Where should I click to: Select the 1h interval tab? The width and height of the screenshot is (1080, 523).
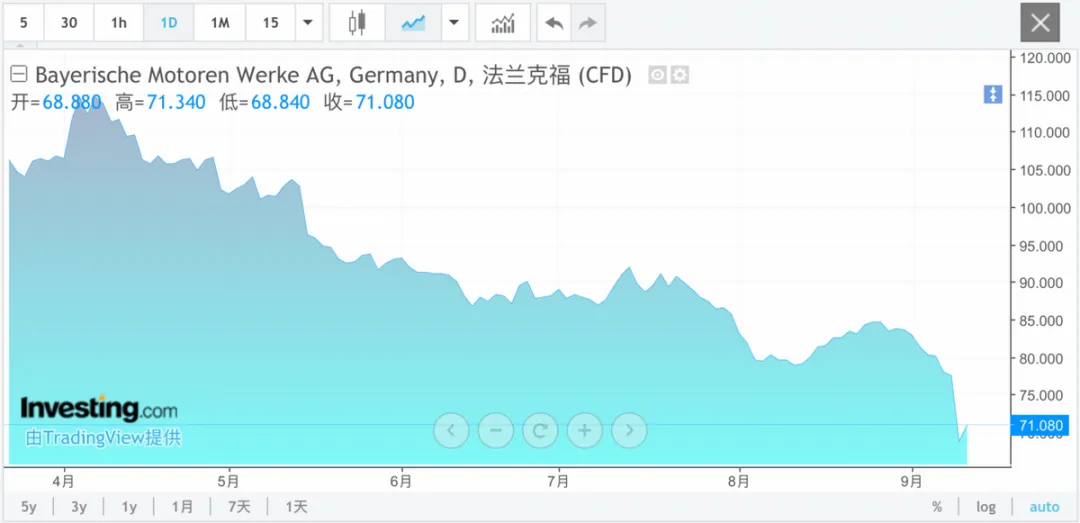[118, 23]
